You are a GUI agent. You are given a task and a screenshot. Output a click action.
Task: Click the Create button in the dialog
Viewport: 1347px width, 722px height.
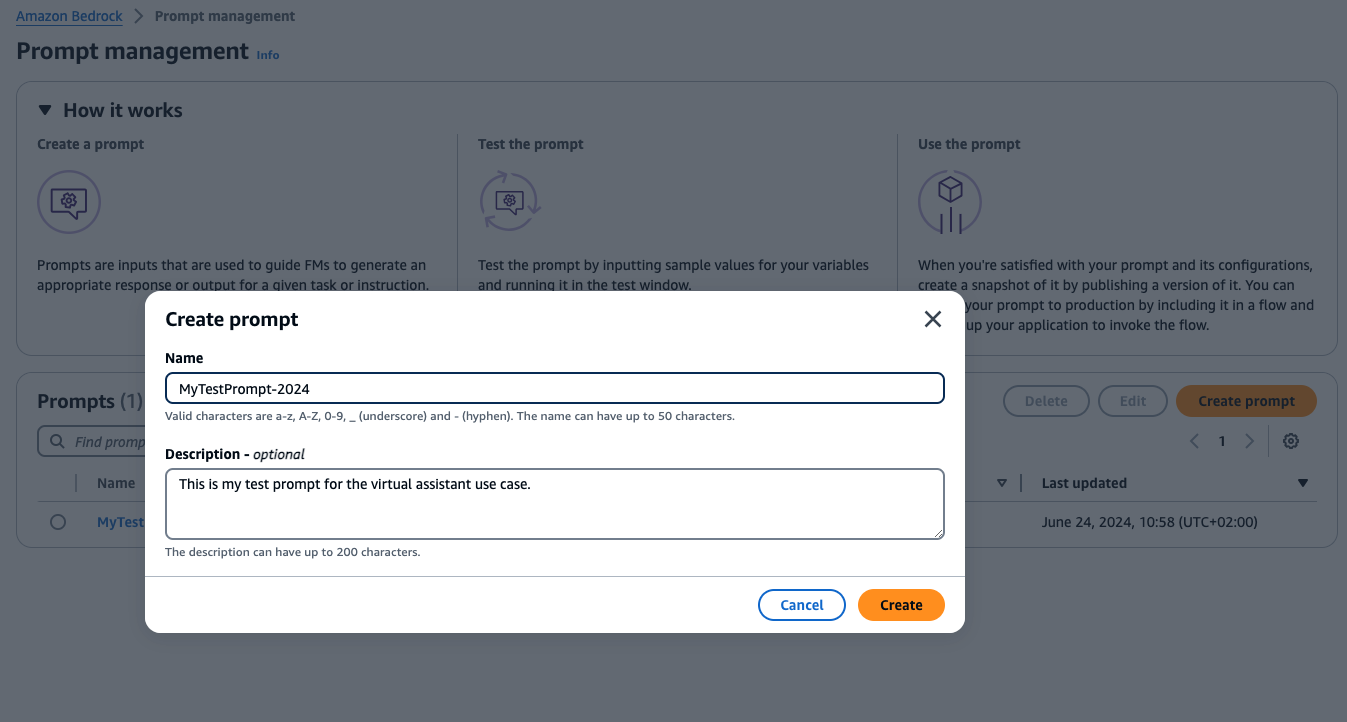coord(900,605)
